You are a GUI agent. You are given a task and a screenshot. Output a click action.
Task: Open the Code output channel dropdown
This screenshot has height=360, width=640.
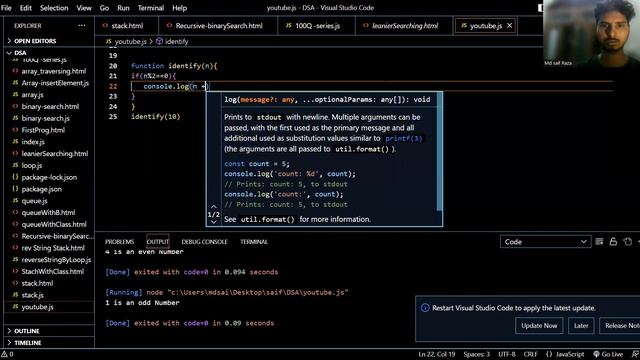pyautogui.click(x=545, y=242)
